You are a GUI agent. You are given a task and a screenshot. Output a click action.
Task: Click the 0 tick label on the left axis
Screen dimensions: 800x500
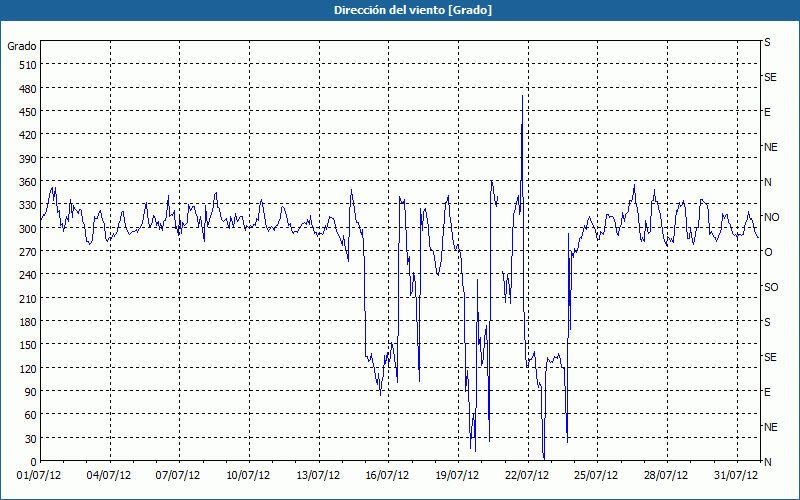coord(34,462)
